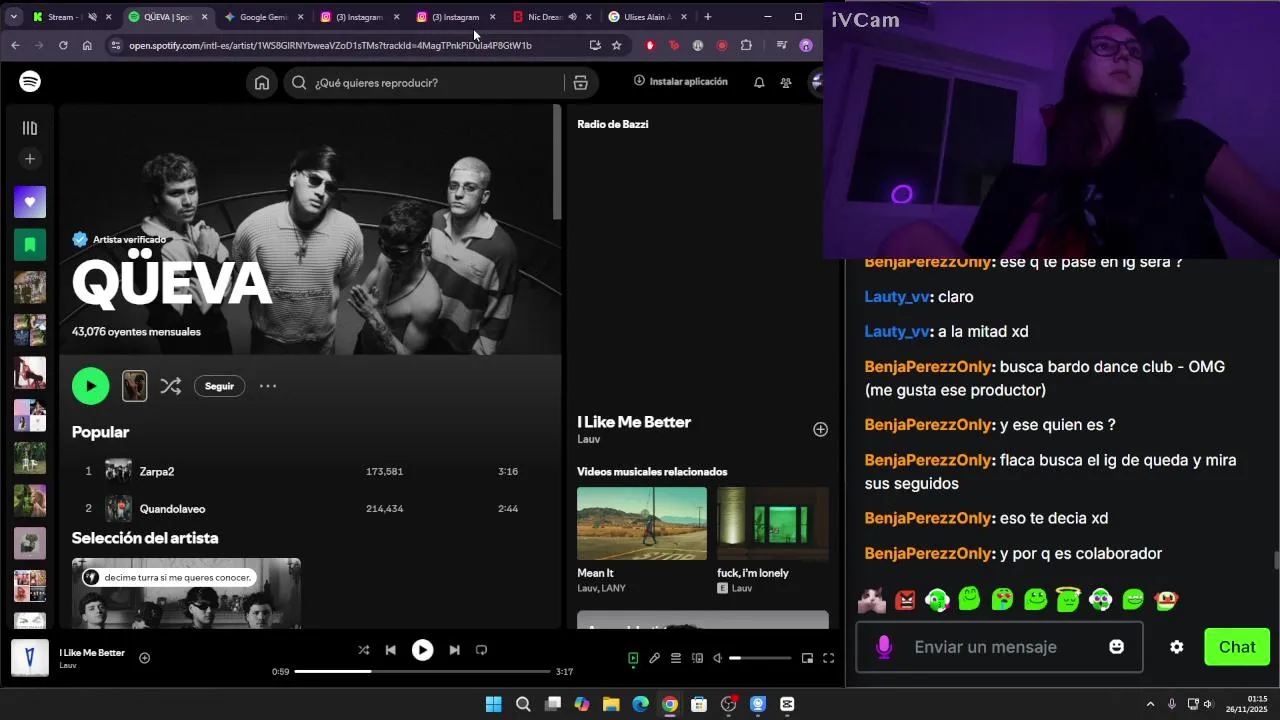The image size is (1280, 720).
Task: Toggle shuffle next to artist play button
Action: pos(171,386)
